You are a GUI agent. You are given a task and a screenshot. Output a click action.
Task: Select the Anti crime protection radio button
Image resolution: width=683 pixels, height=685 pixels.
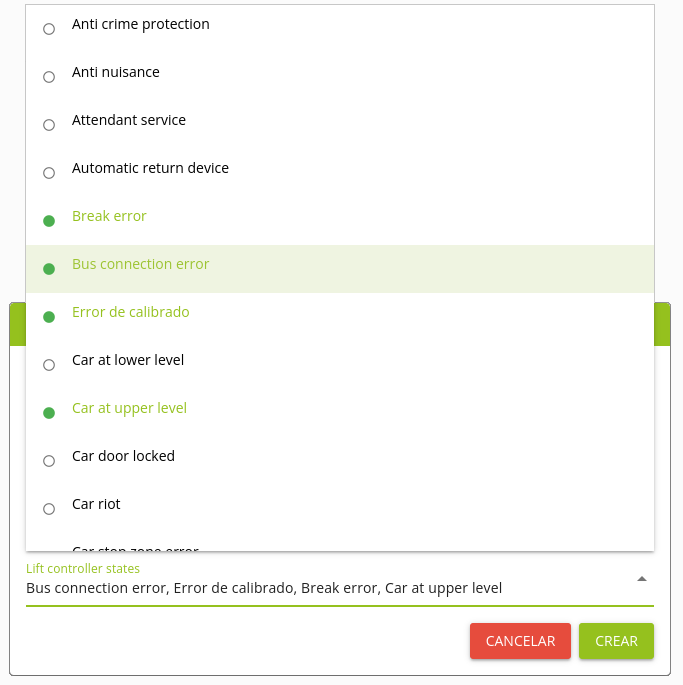pyautogui.click(x=49, y=29)
